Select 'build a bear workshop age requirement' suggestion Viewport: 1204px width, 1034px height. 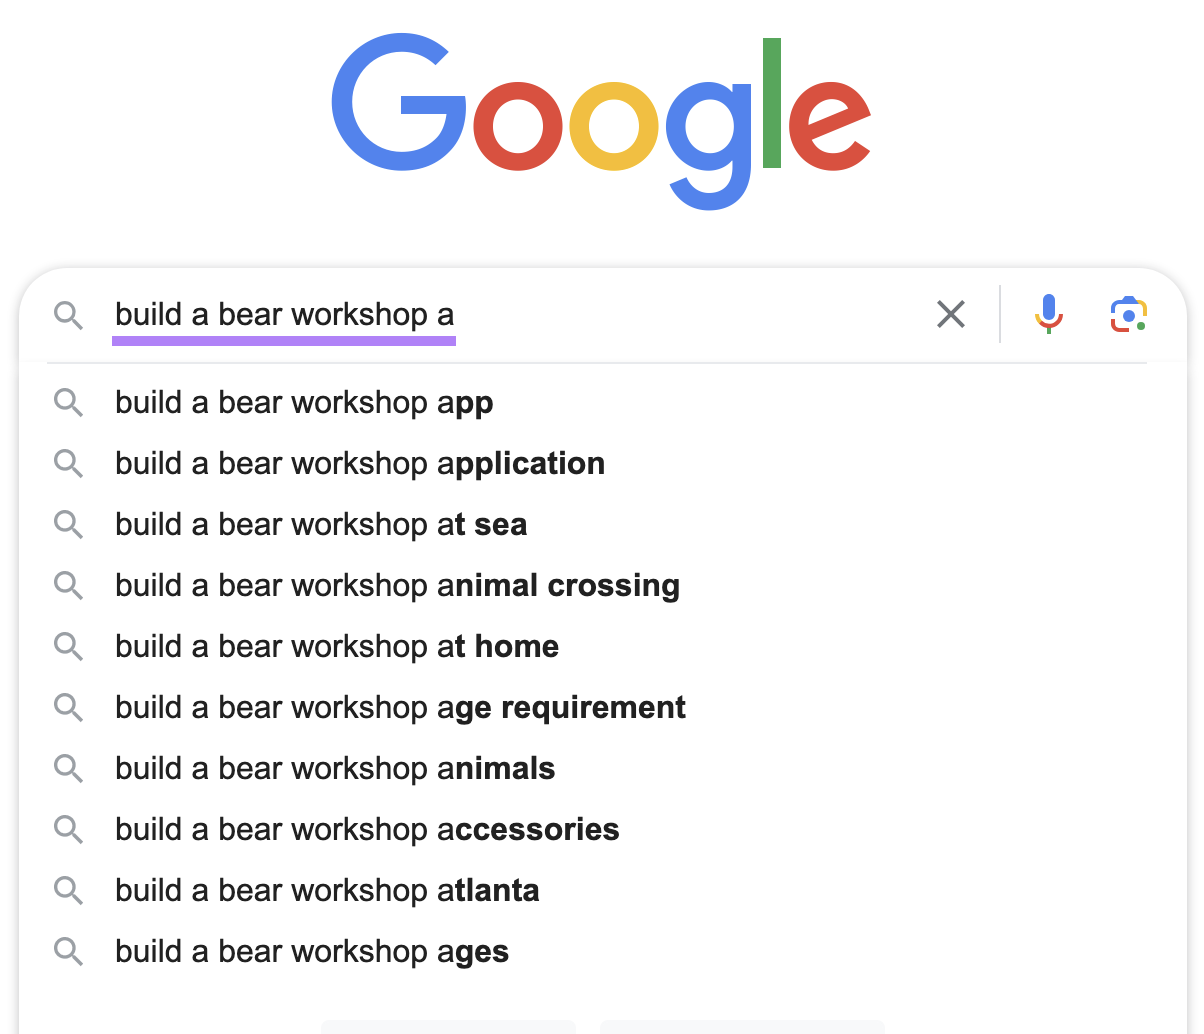[x=400, y=707]
